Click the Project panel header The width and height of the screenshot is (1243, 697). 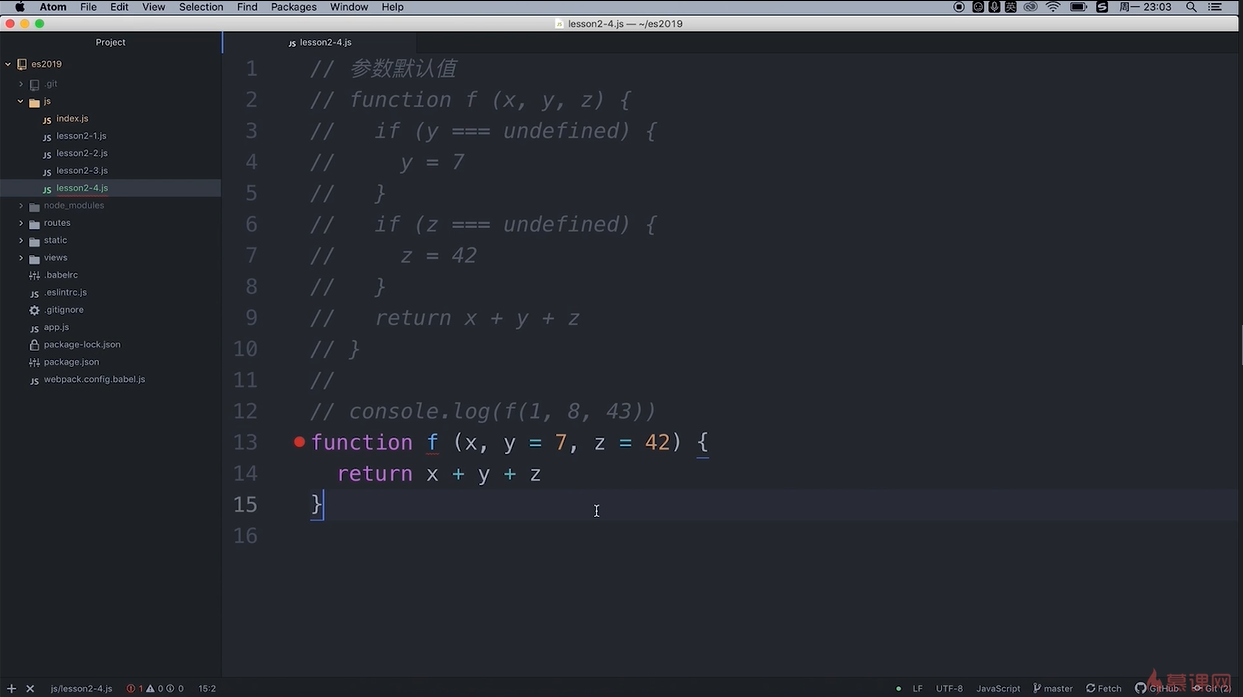tap(111, 42)
